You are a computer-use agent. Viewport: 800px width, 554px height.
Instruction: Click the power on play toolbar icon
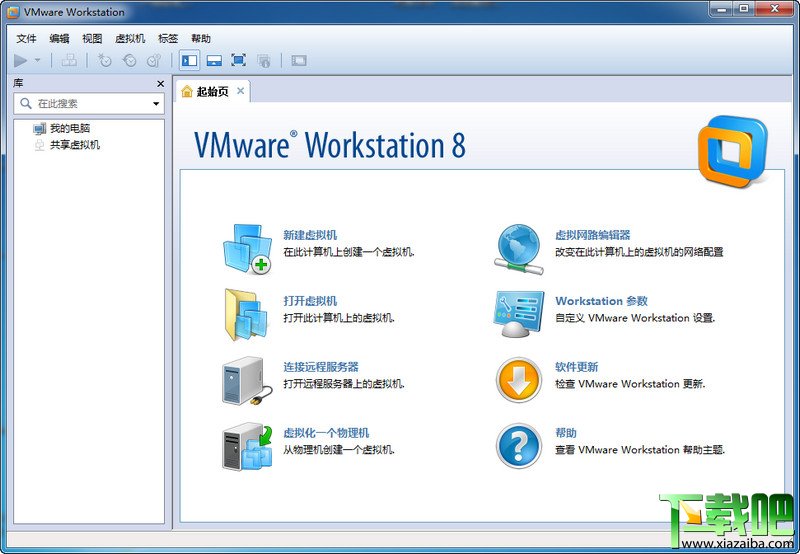click(20, 61)
